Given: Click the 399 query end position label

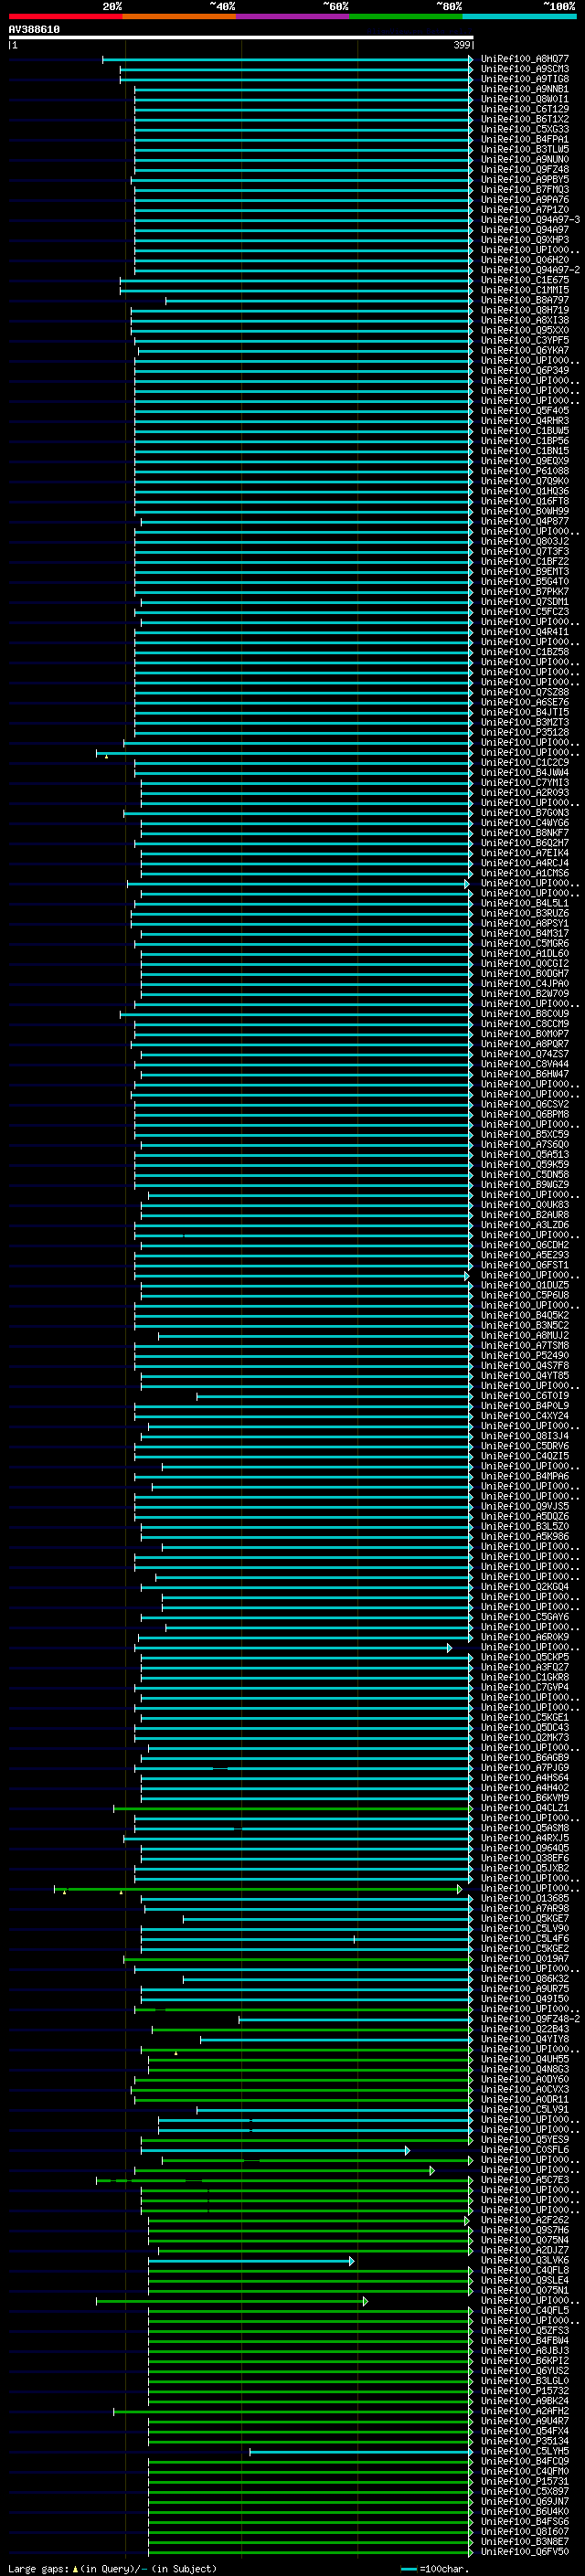Looking at the screenshot, I should coord(462,45).
